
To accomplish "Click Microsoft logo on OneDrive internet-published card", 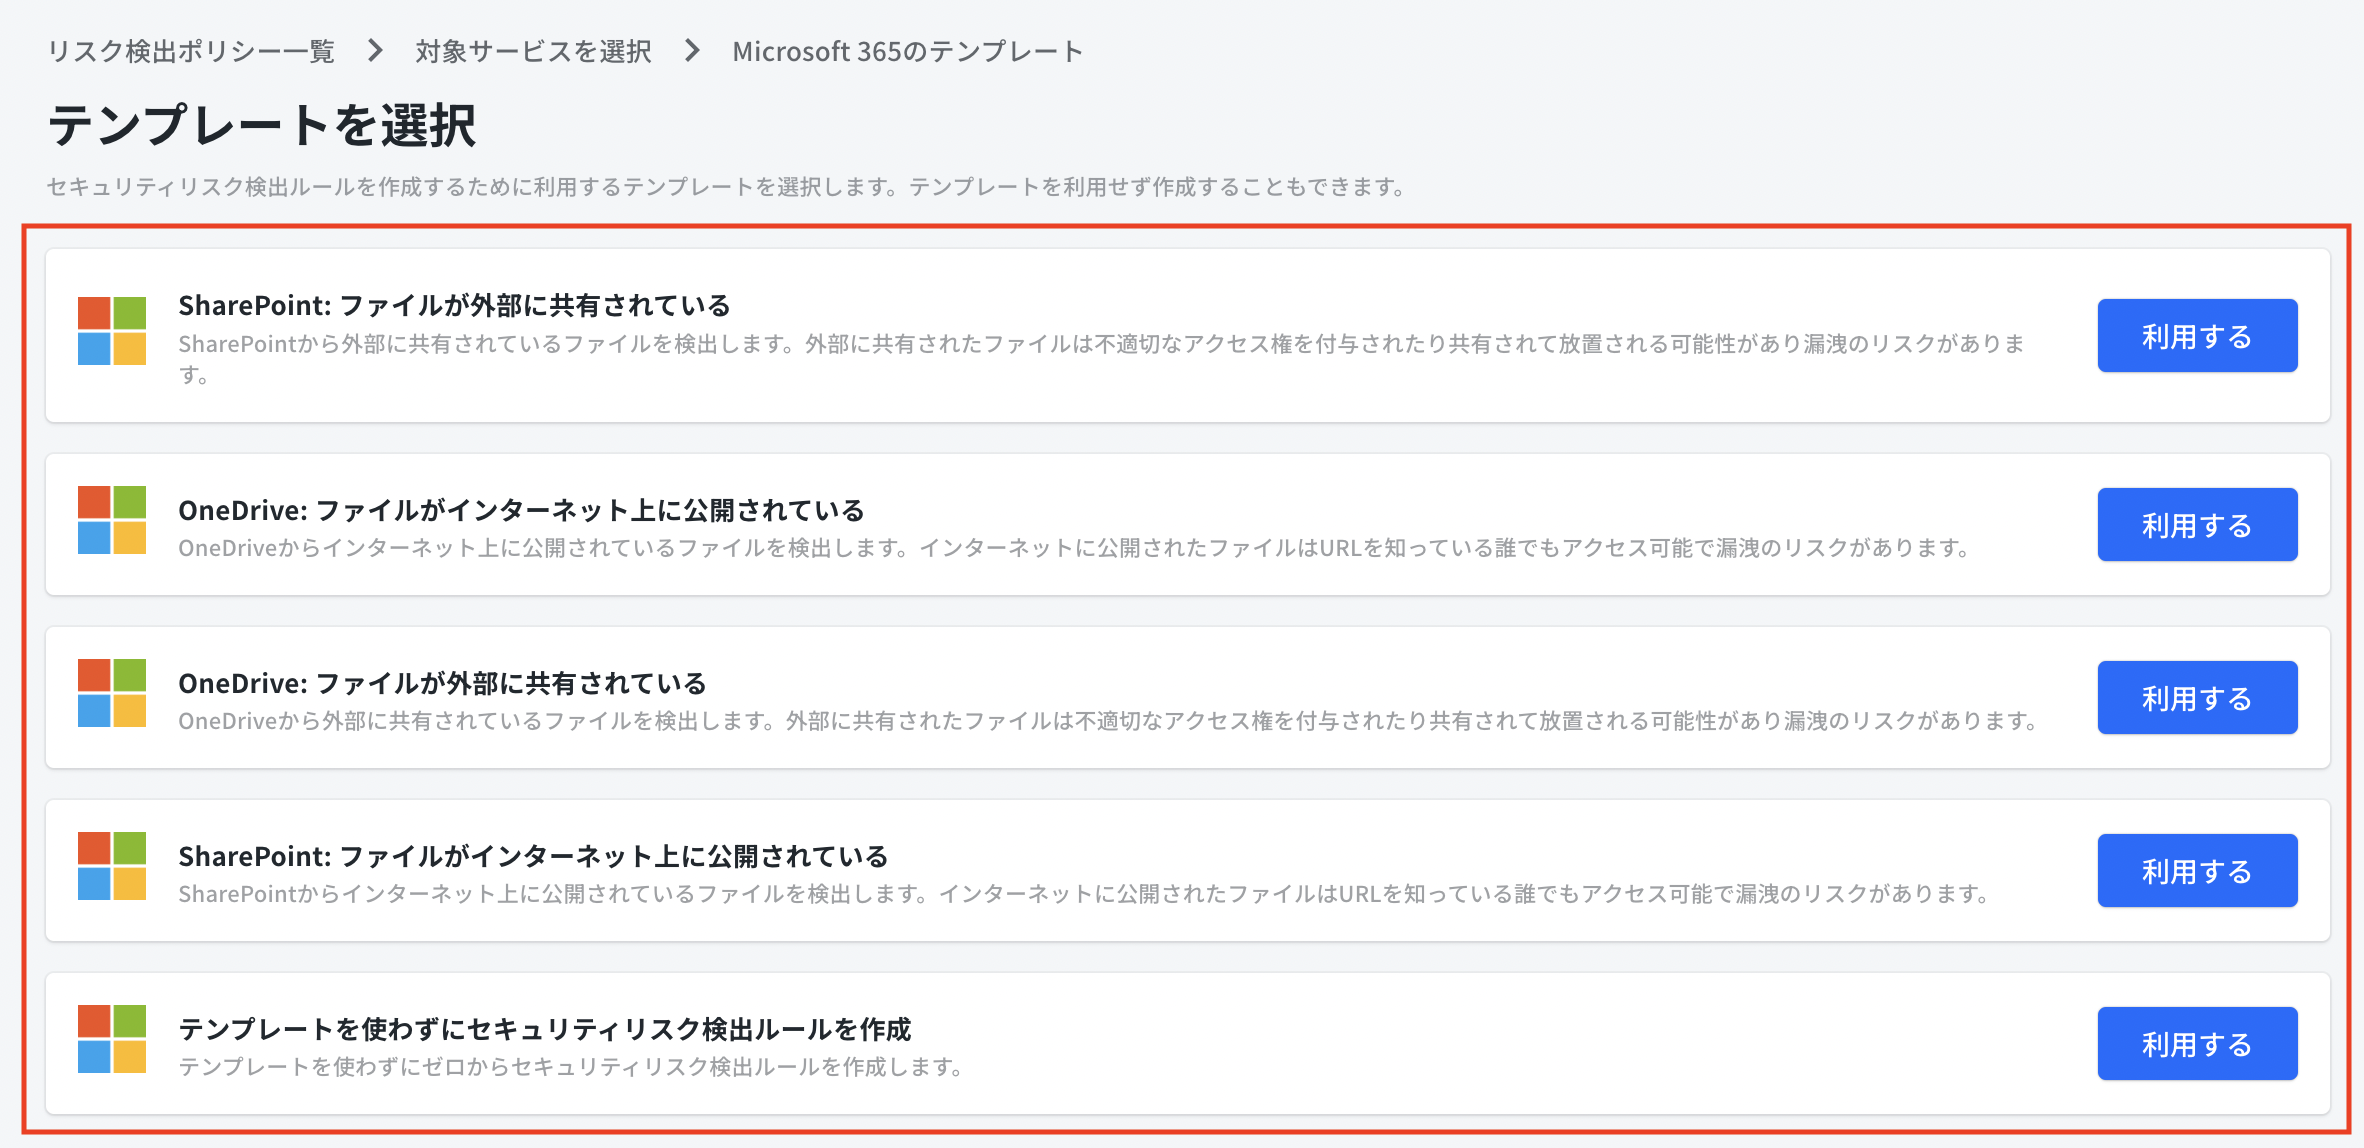I will tap(112, 520).
